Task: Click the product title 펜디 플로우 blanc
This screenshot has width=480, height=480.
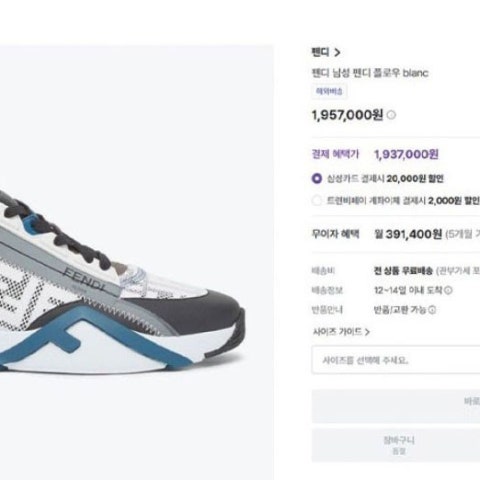Action: coord(370,73)
